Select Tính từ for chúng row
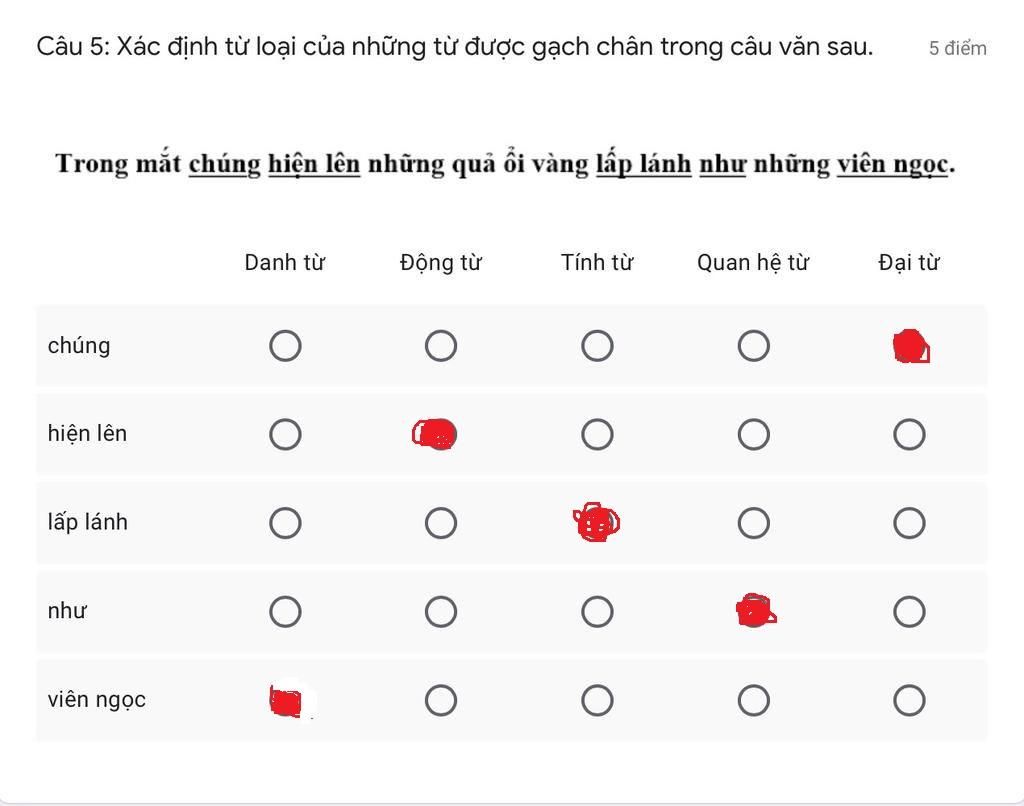 click(597, 346)
